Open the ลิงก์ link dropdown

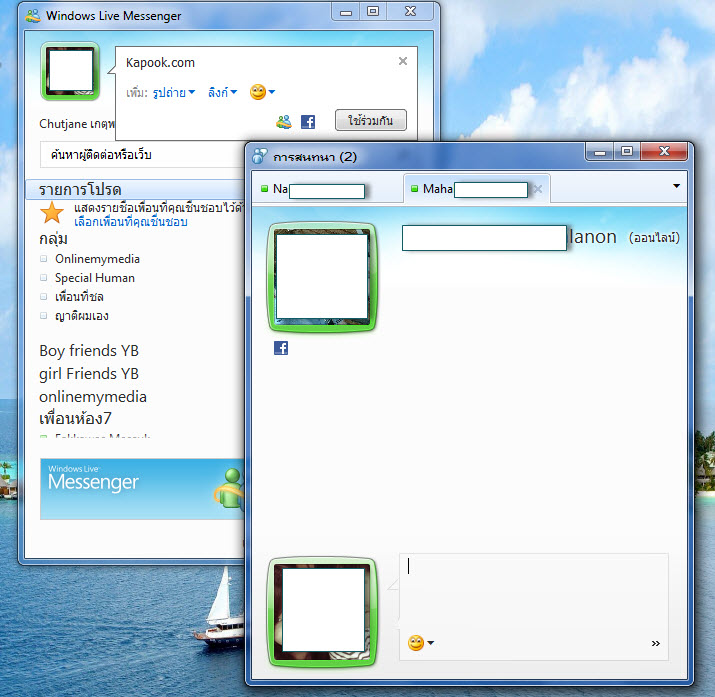(x=223, y=93)
